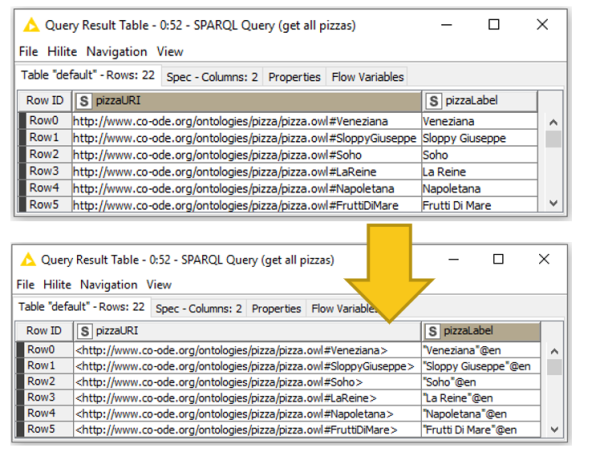Minimize the upper Query Result Table window

tap(447, 25)
